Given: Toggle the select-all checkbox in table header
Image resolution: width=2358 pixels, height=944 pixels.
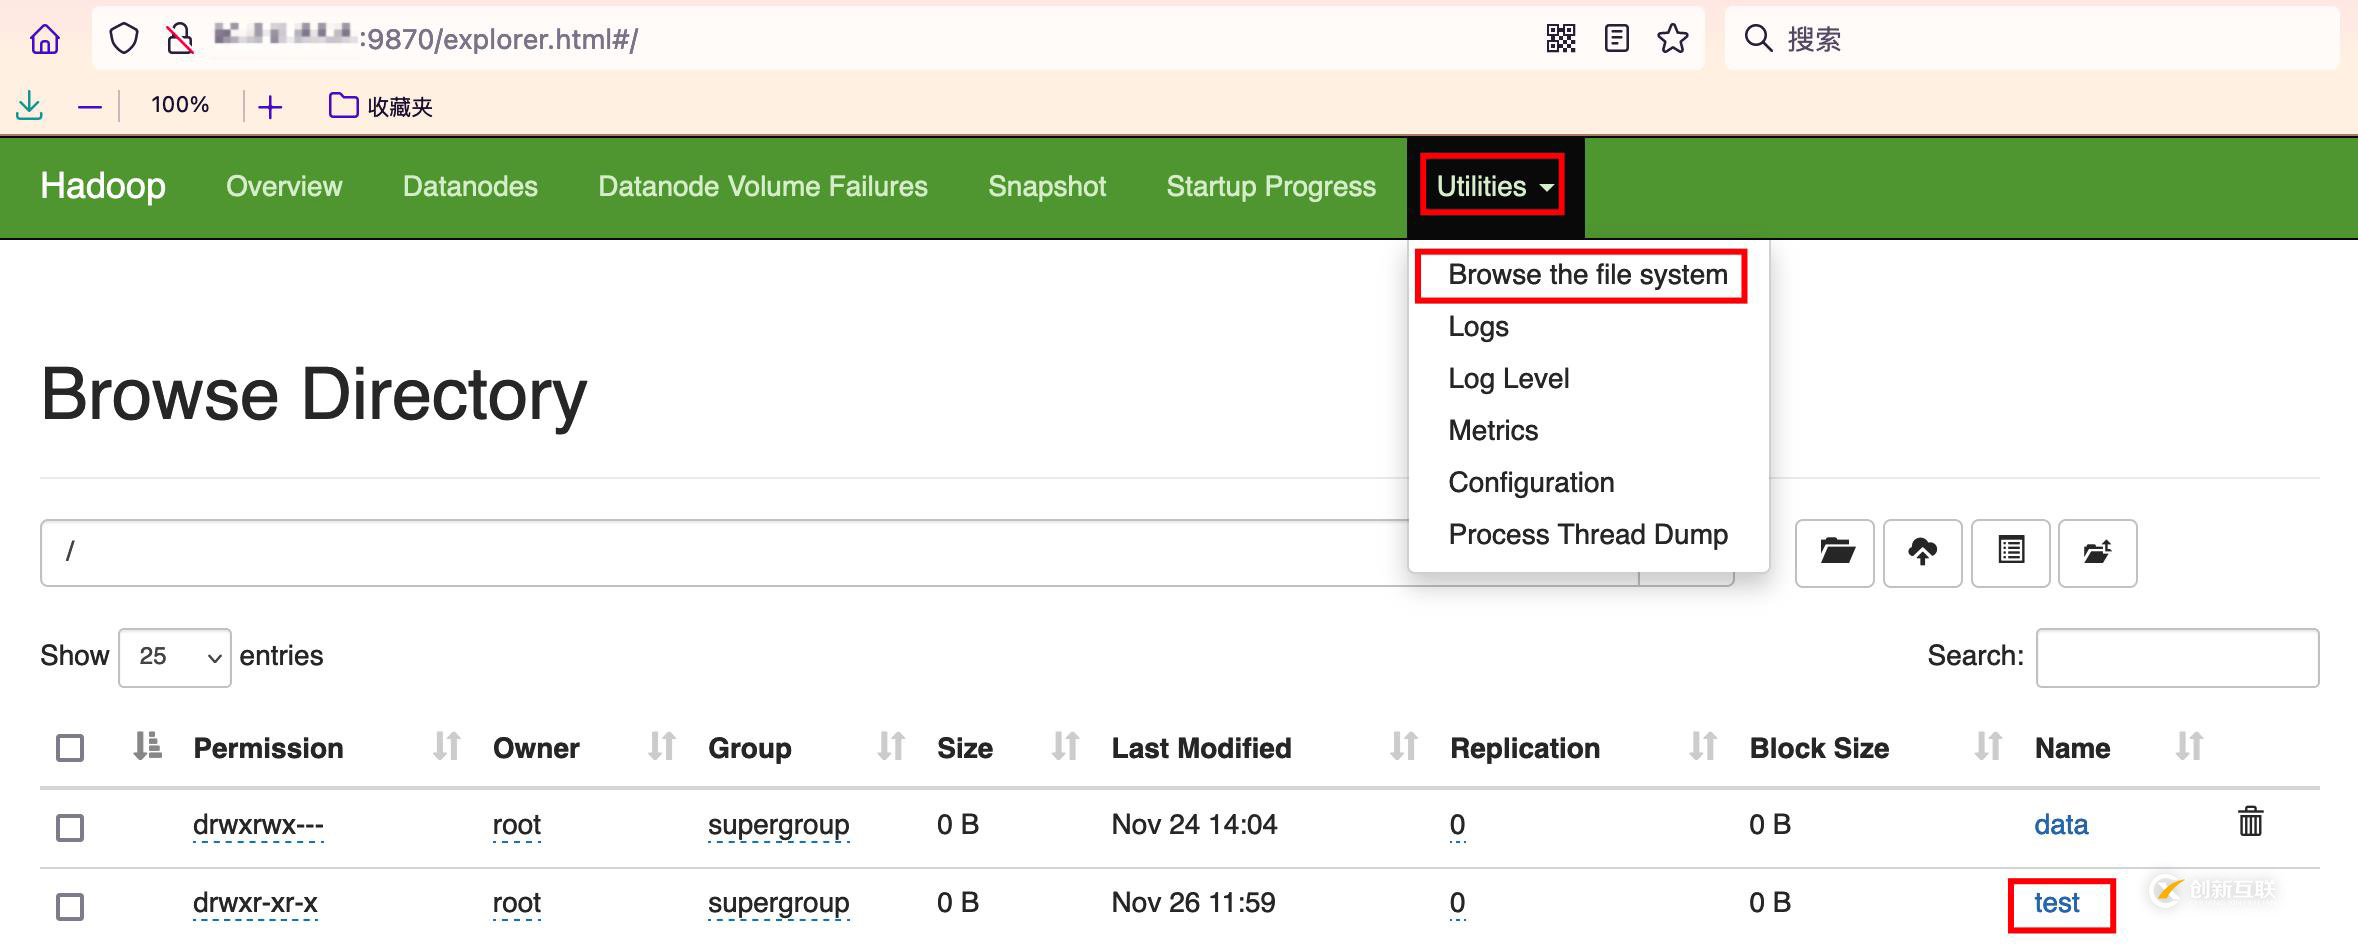Looking at the screenshot, I should pos(70,748).
